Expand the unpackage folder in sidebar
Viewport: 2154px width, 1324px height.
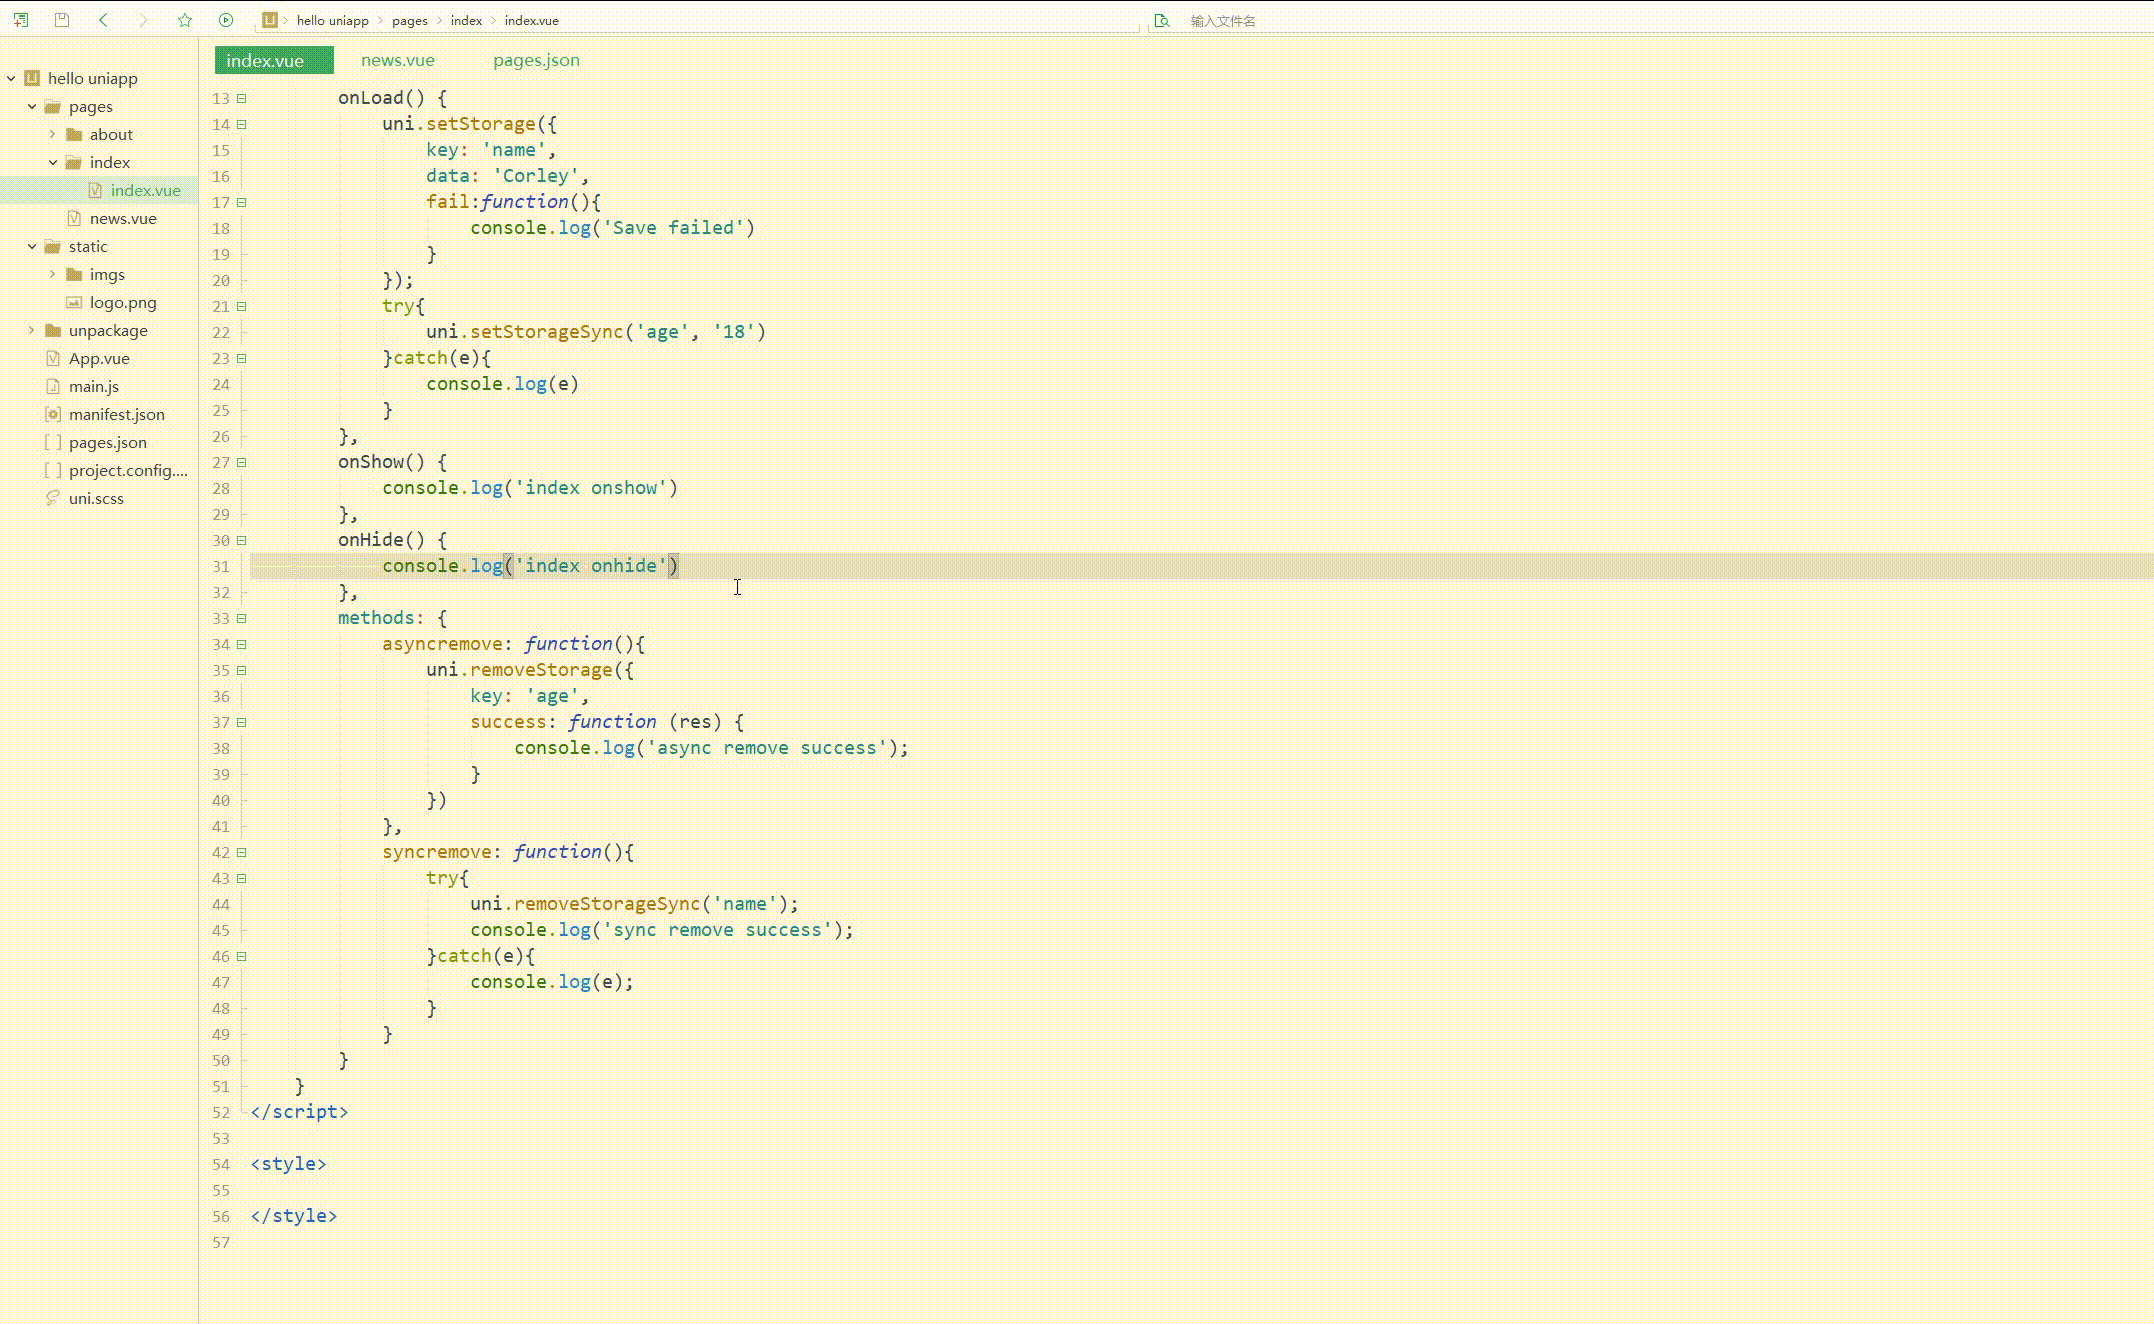click(x=32, y=329)
